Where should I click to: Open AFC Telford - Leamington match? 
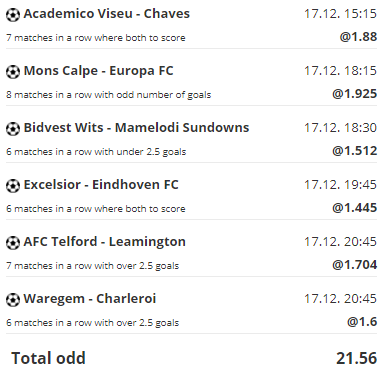(x=105, y=242)
